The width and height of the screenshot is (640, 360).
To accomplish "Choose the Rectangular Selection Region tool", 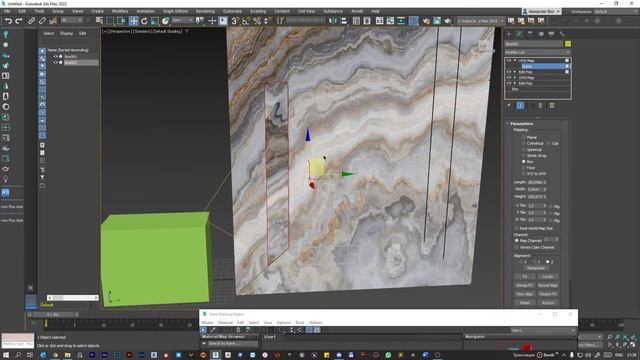I will pos(110,21).
